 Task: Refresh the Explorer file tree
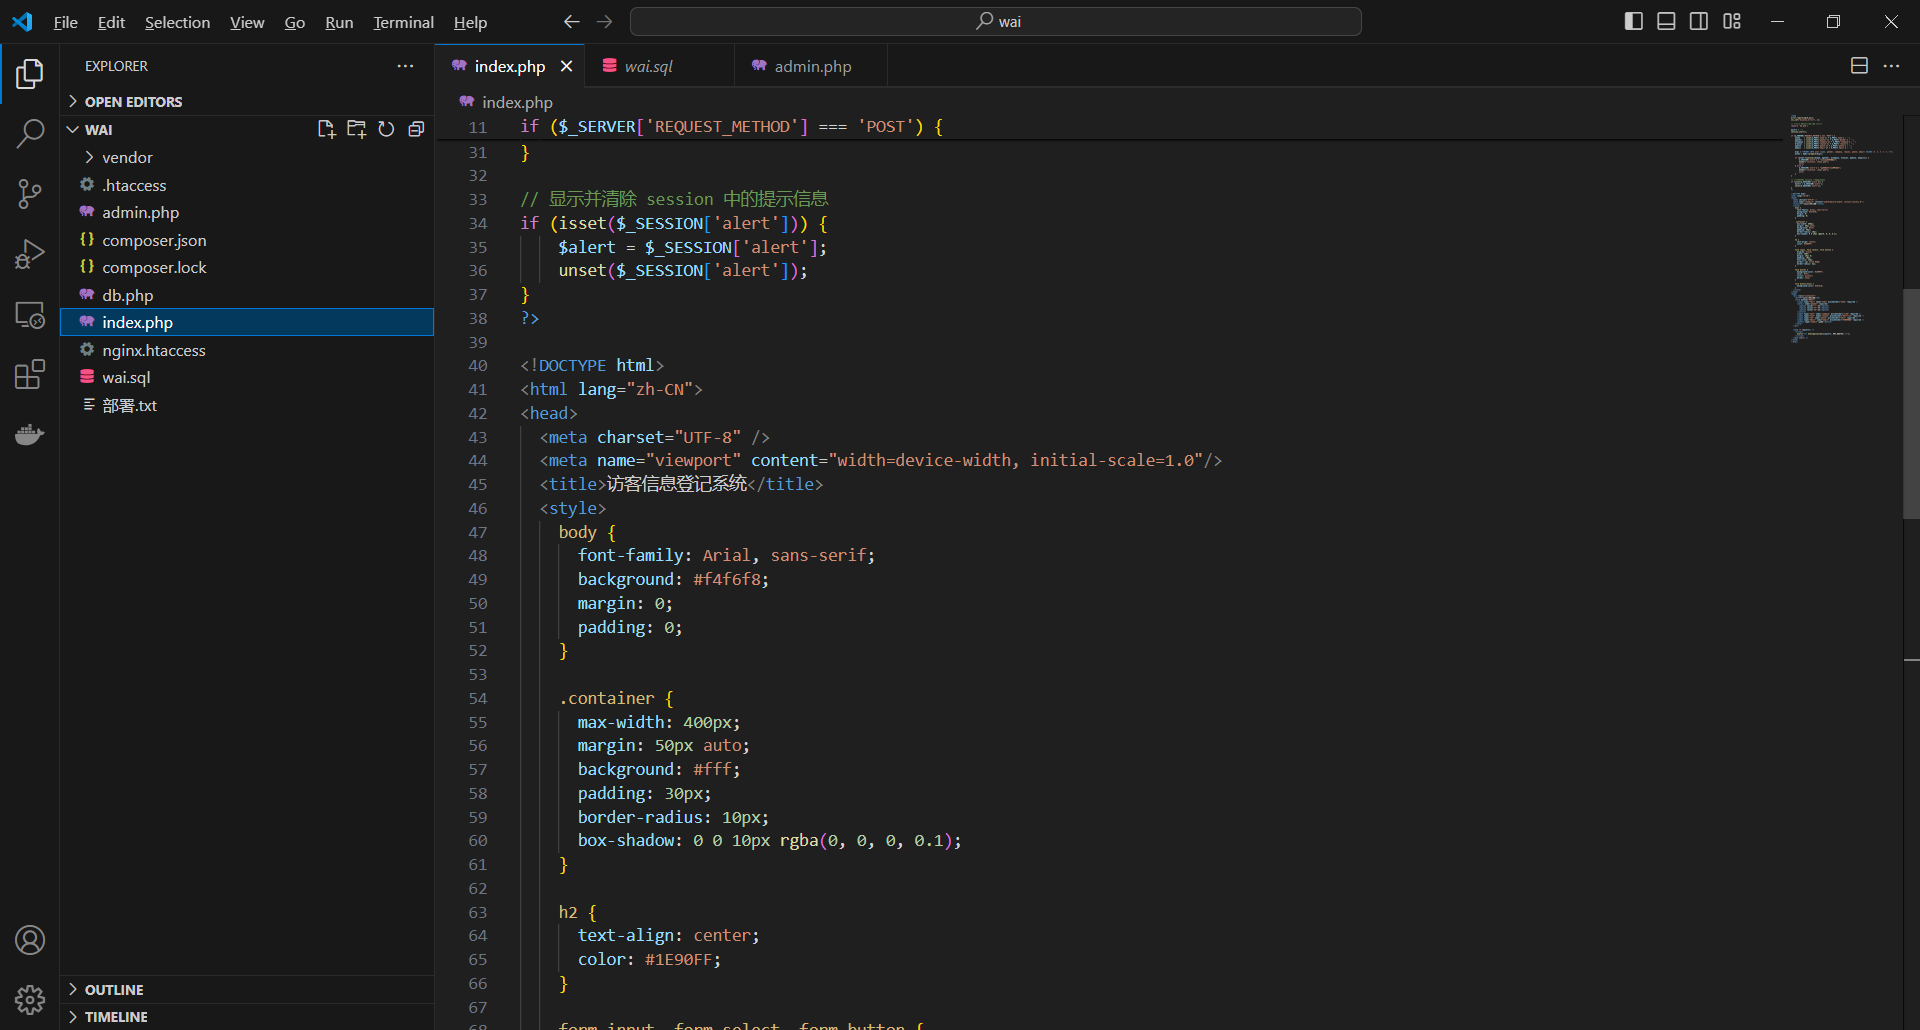pos(386,129)
